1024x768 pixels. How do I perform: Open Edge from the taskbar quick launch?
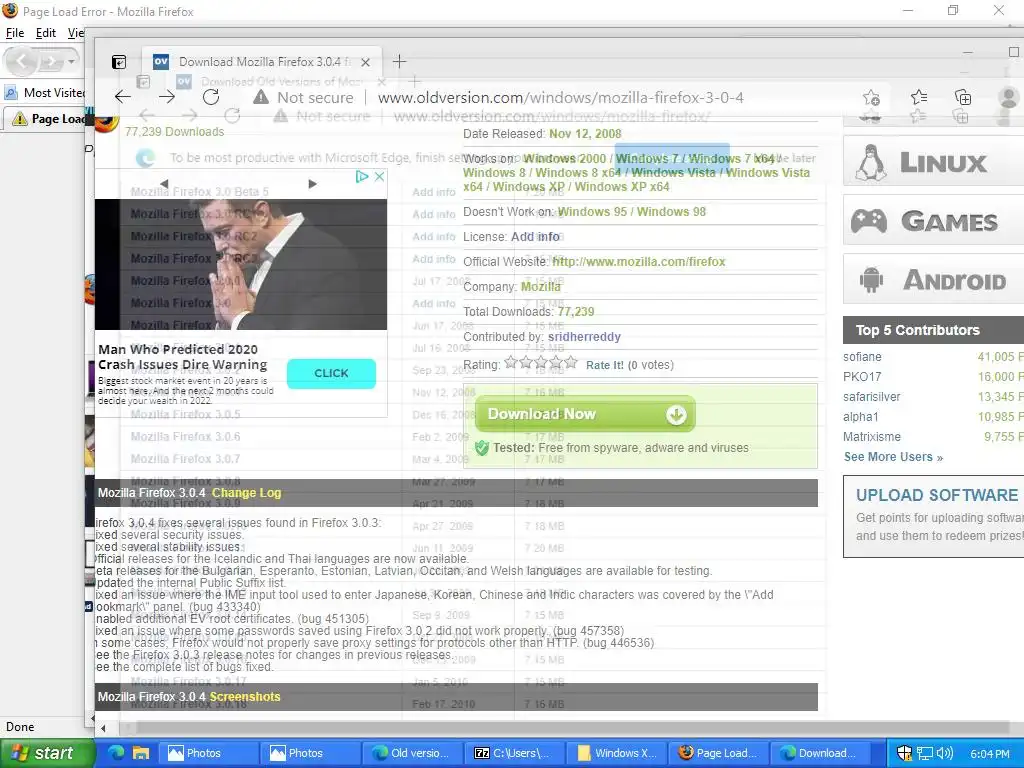click(116, 752)
